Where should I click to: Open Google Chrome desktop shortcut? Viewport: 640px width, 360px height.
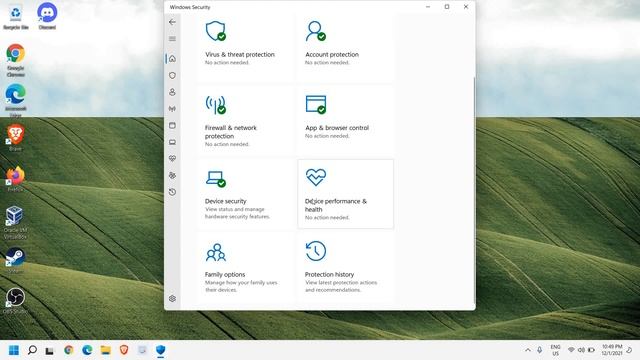coord(16,60)
